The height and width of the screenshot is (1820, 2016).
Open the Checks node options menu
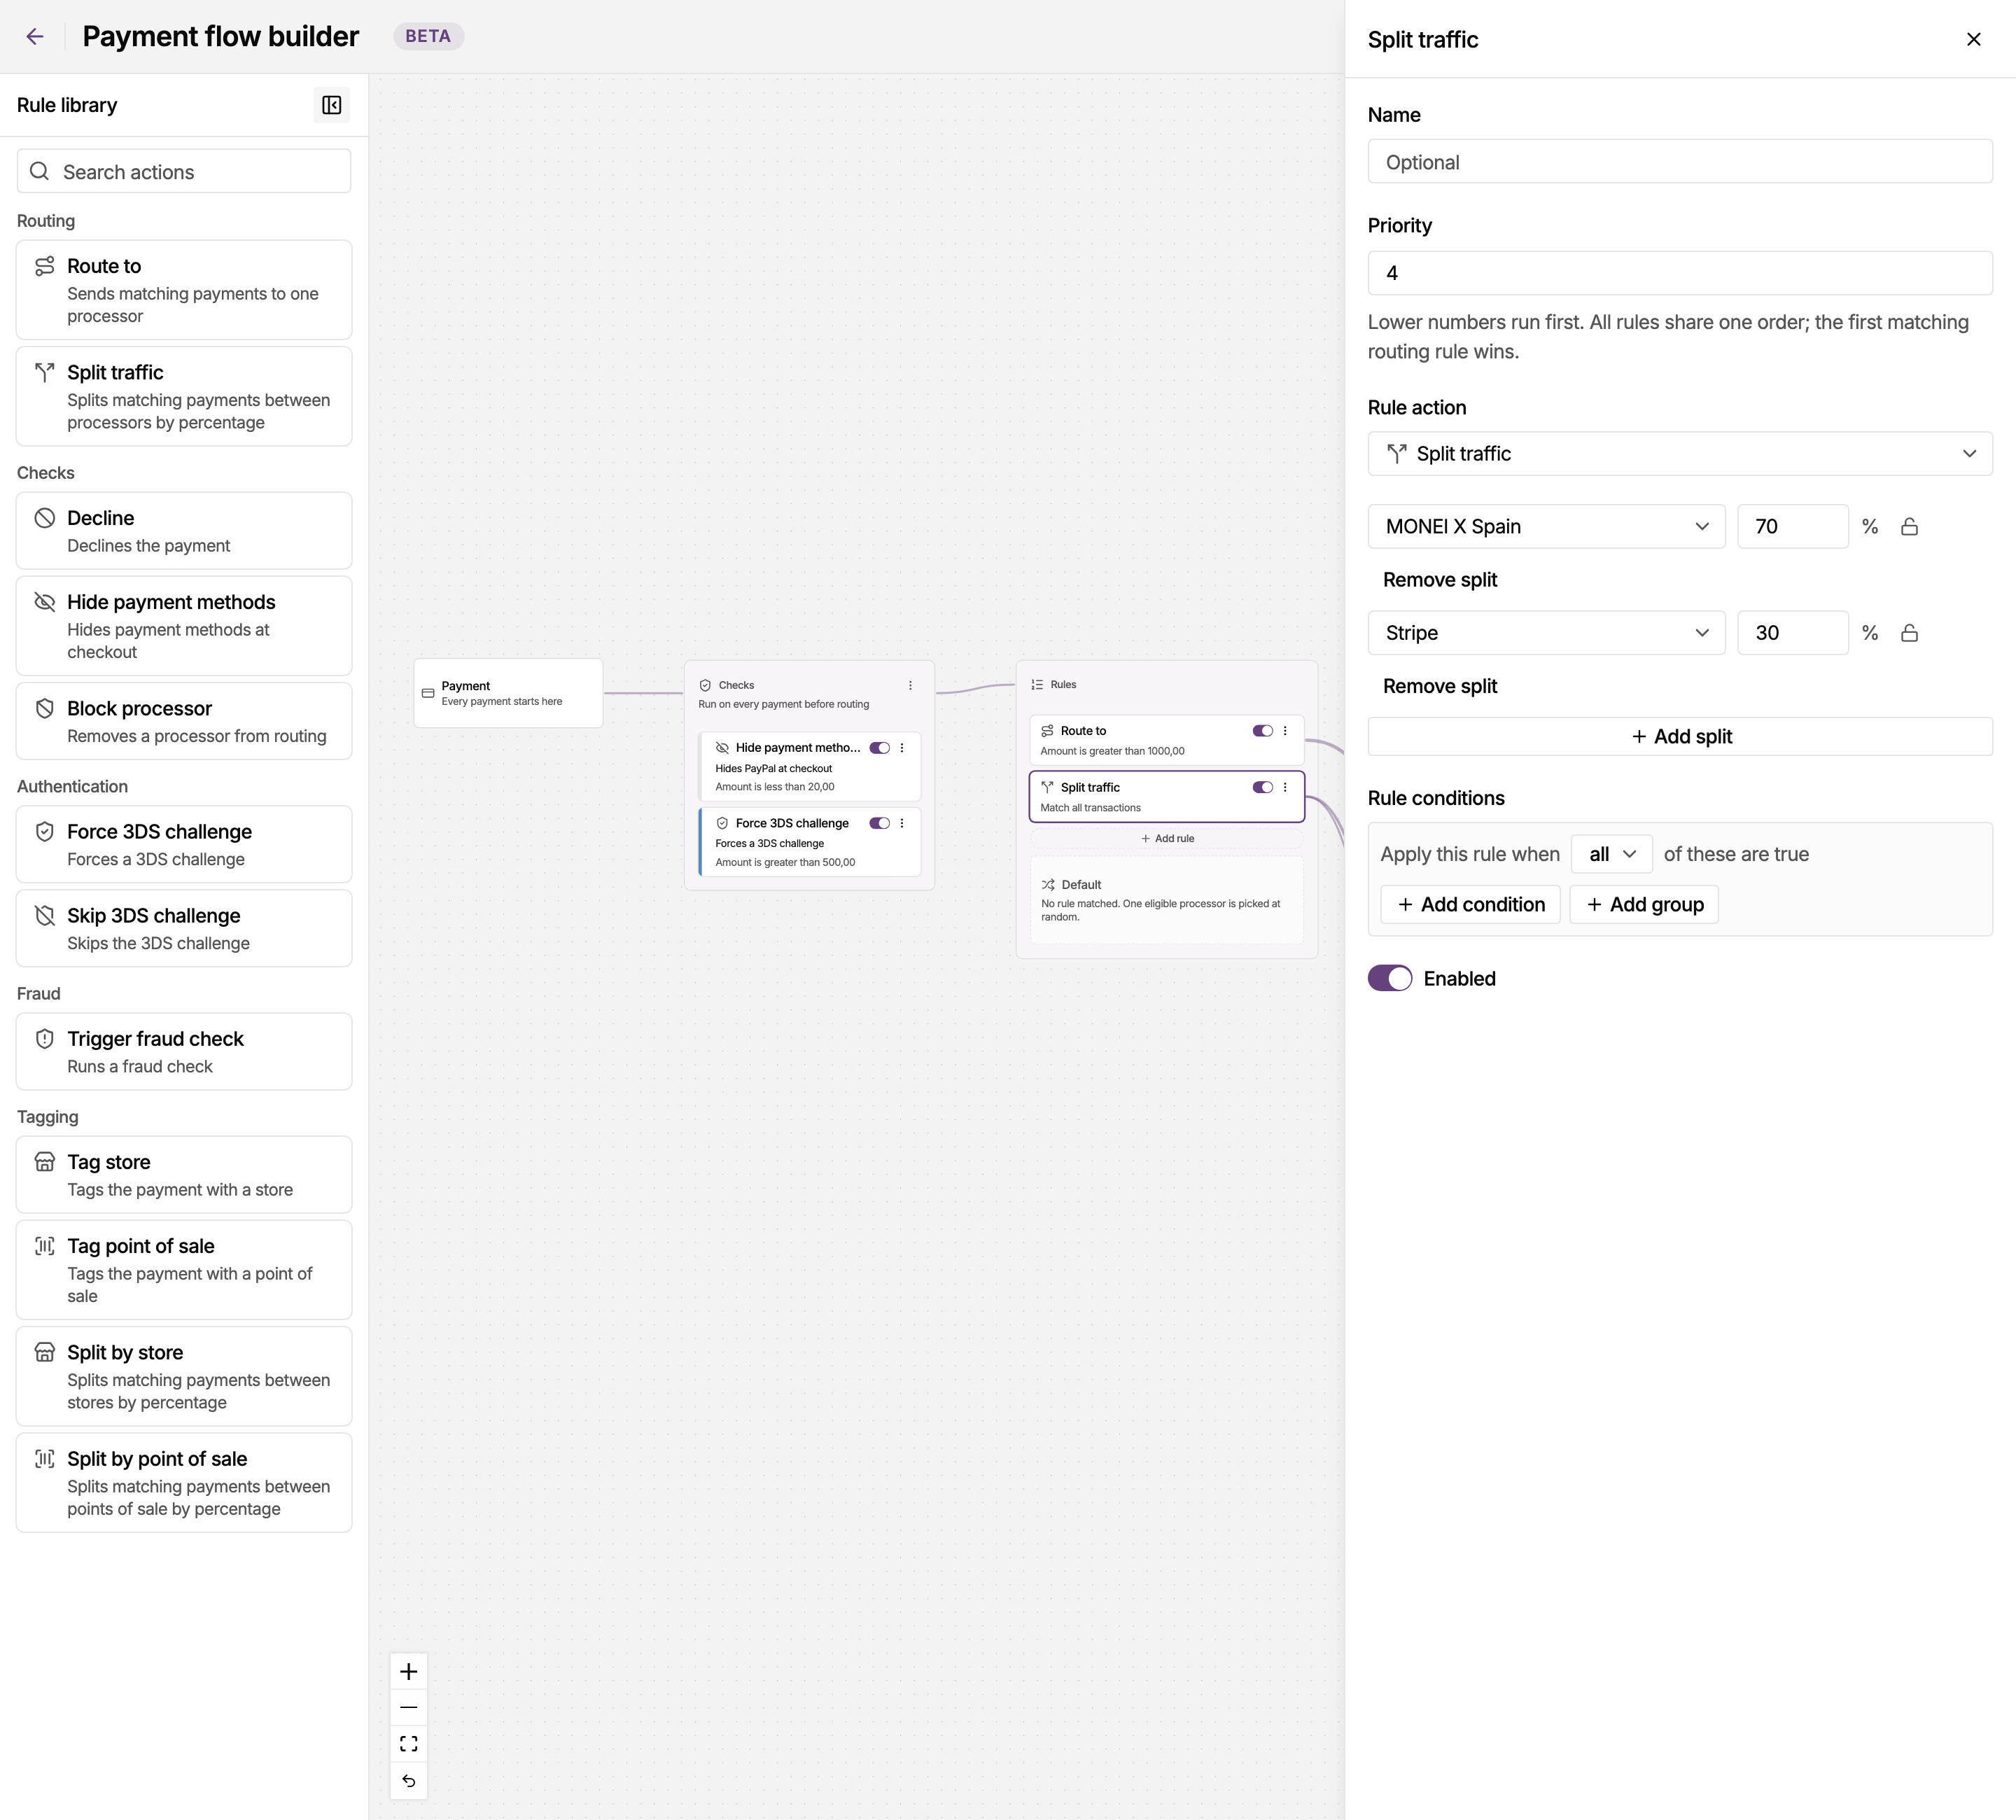(910, 685)
